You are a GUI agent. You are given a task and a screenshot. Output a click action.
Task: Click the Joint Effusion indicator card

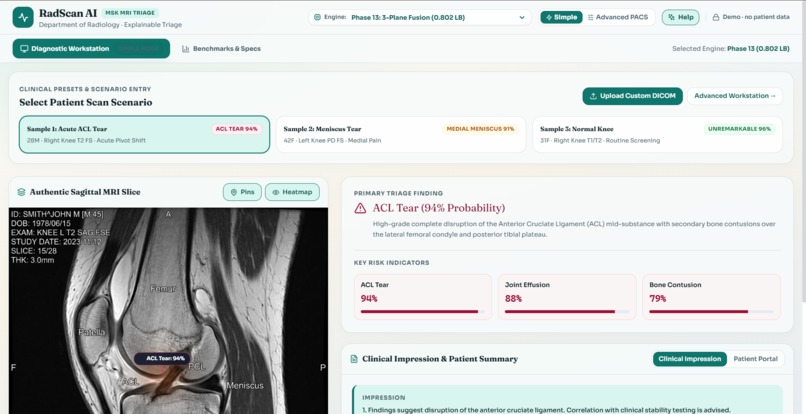[x=567, y=297]
